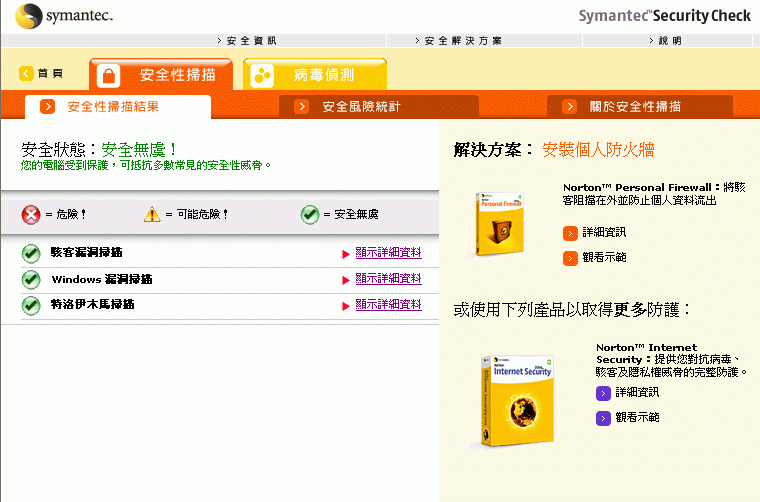Click the green check 安全無虞 legend icon
The height and width of the screenshot is (502, 760).
click(x=310, y=215)
